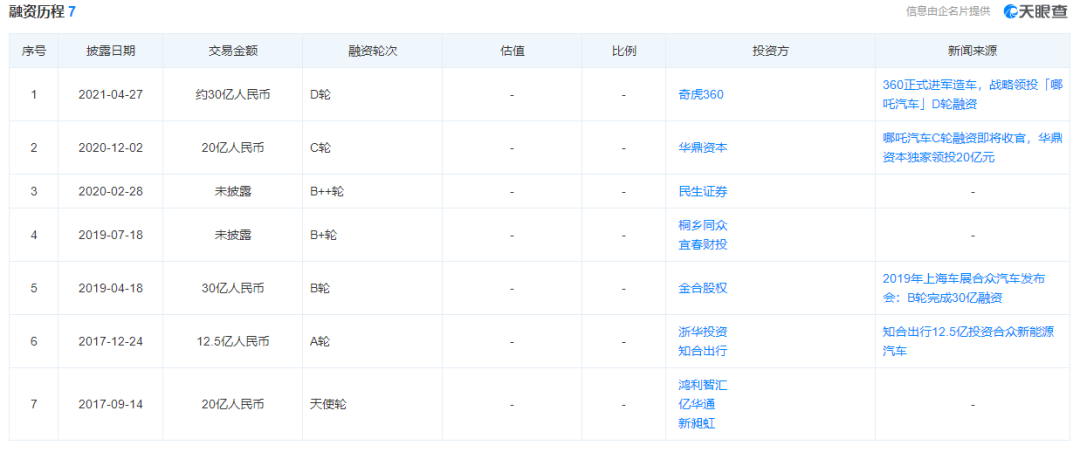This screenshot has width=1080, height=452.
Task: Select the date 2019-07-18 cell
Action: tap(110, 235)
